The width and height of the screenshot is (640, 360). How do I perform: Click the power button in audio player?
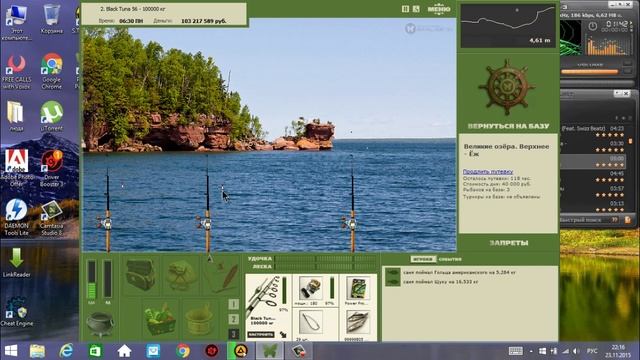592,26
